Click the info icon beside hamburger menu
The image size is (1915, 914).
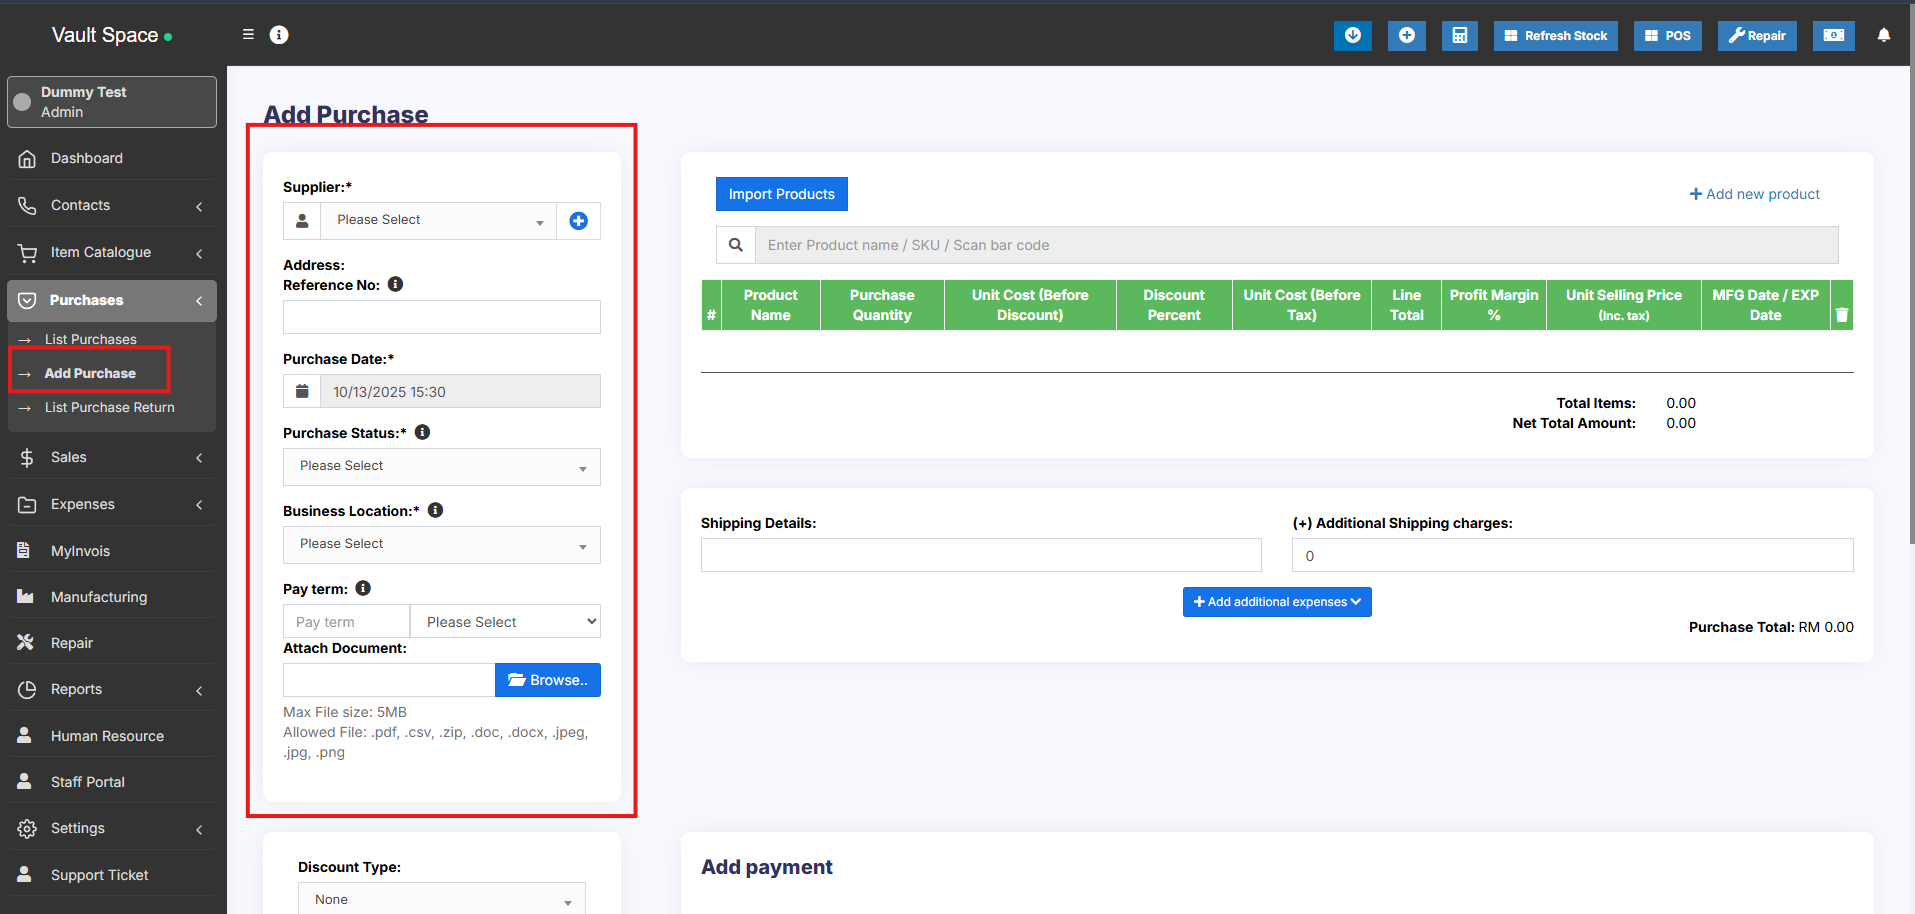point(279,35)
